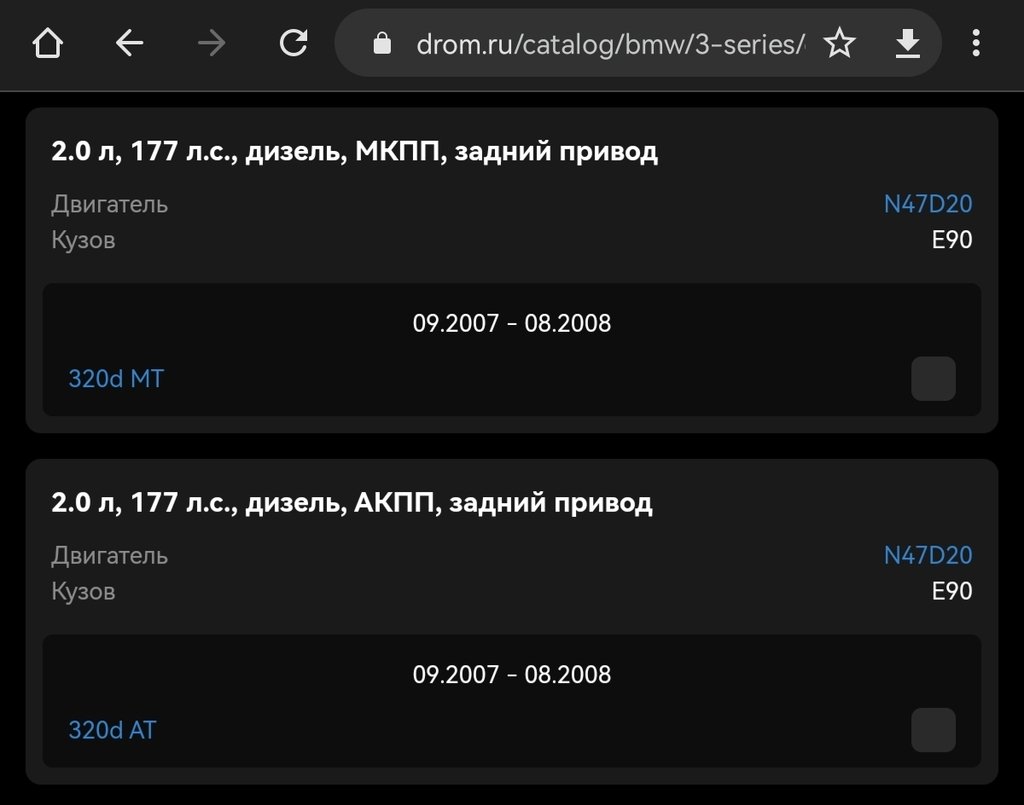Click the дизель МКПП задний привод heading

[x=354, y=152]
